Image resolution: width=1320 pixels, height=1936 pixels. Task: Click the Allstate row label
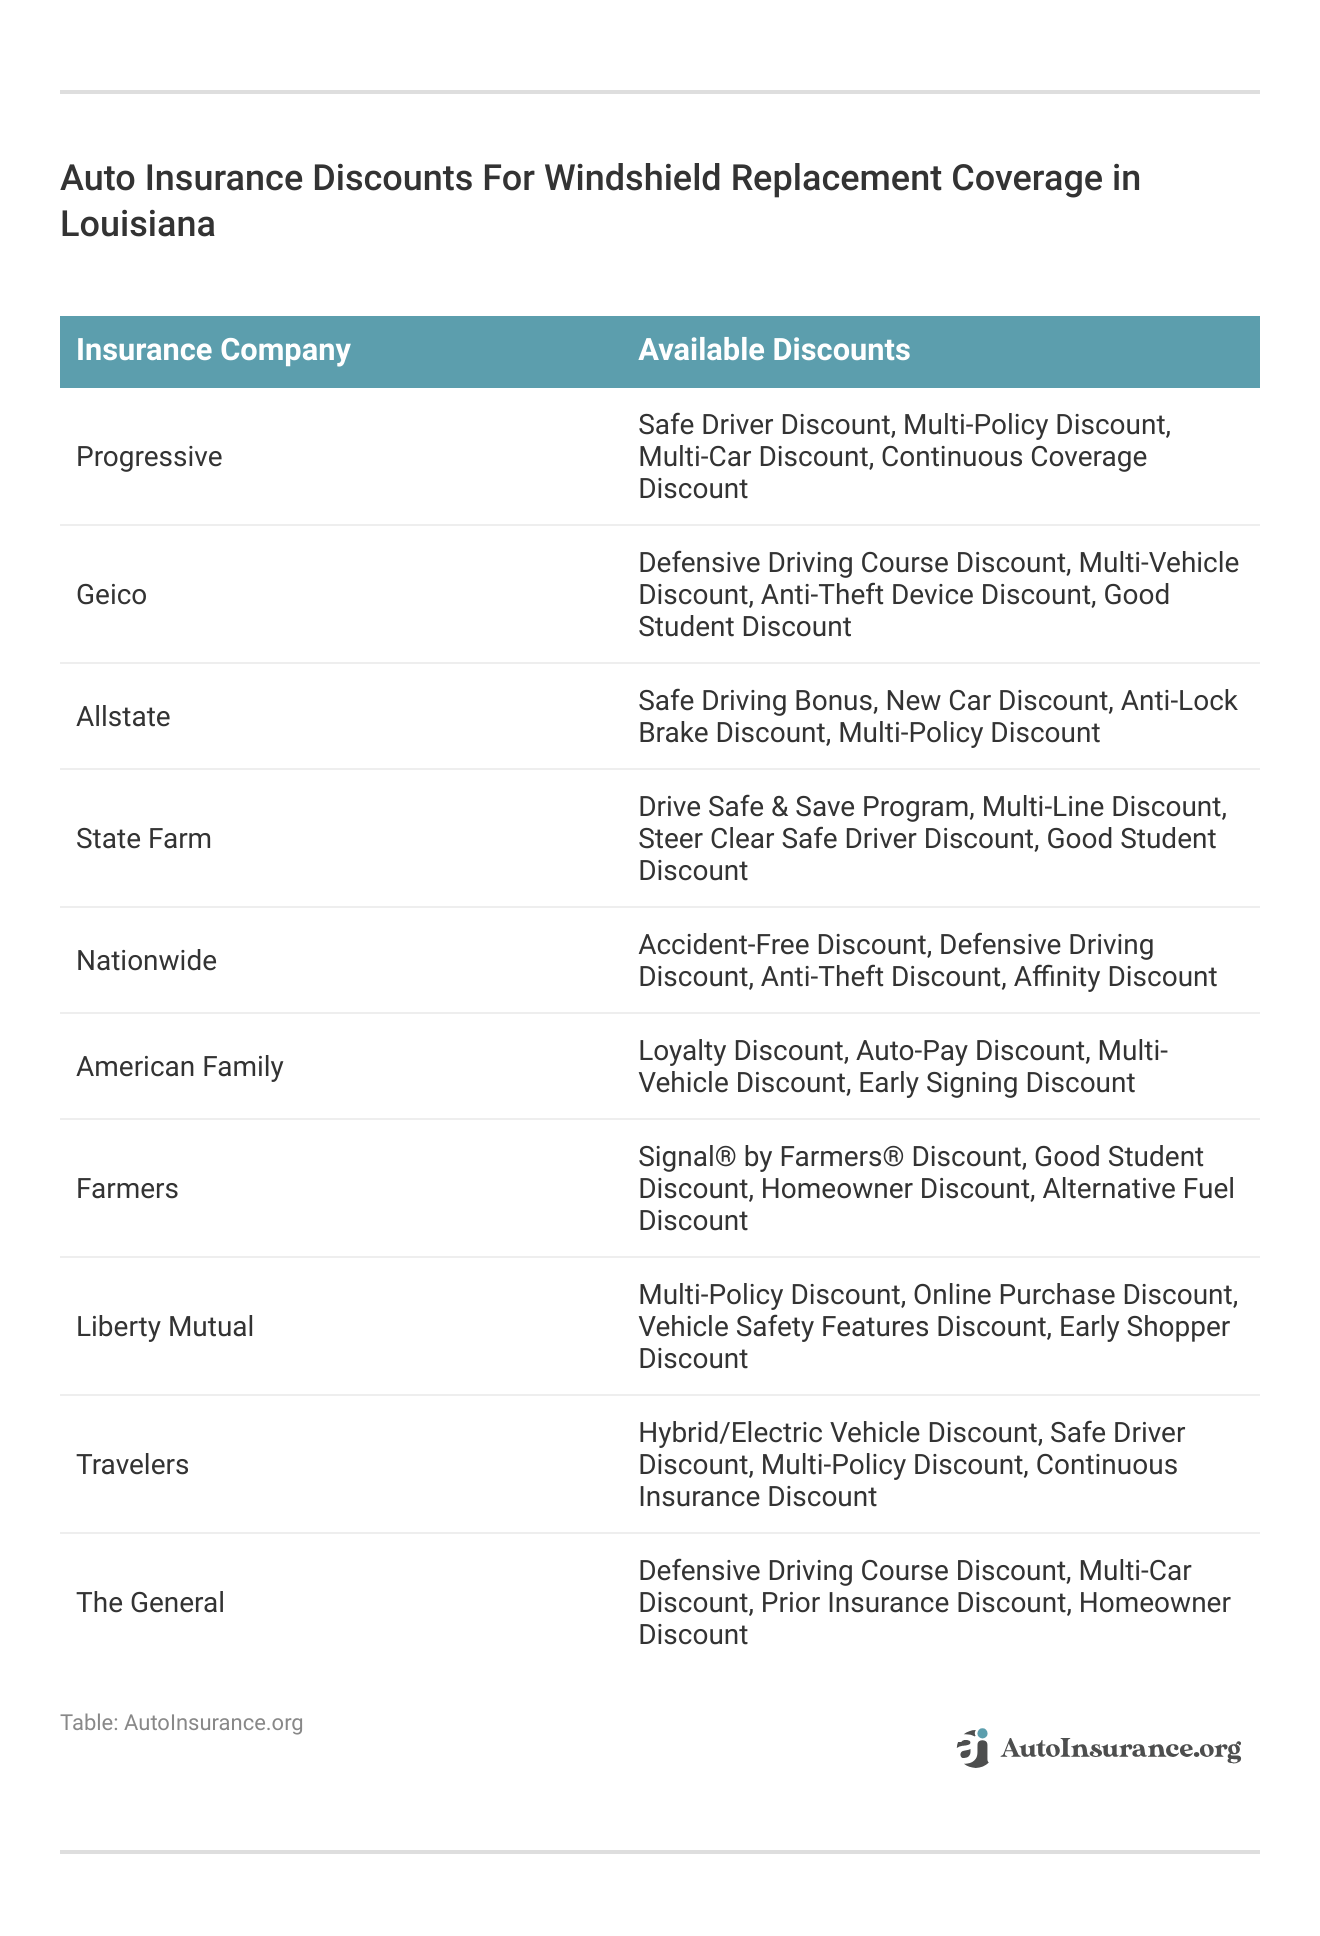click(123, 717)
